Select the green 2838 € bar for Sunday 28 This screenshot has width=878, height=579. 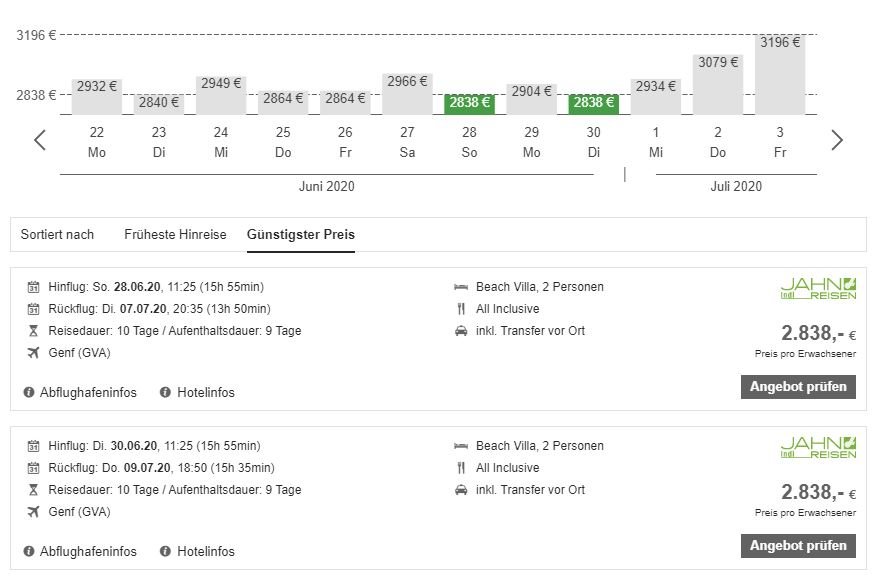tap(469, 103)
